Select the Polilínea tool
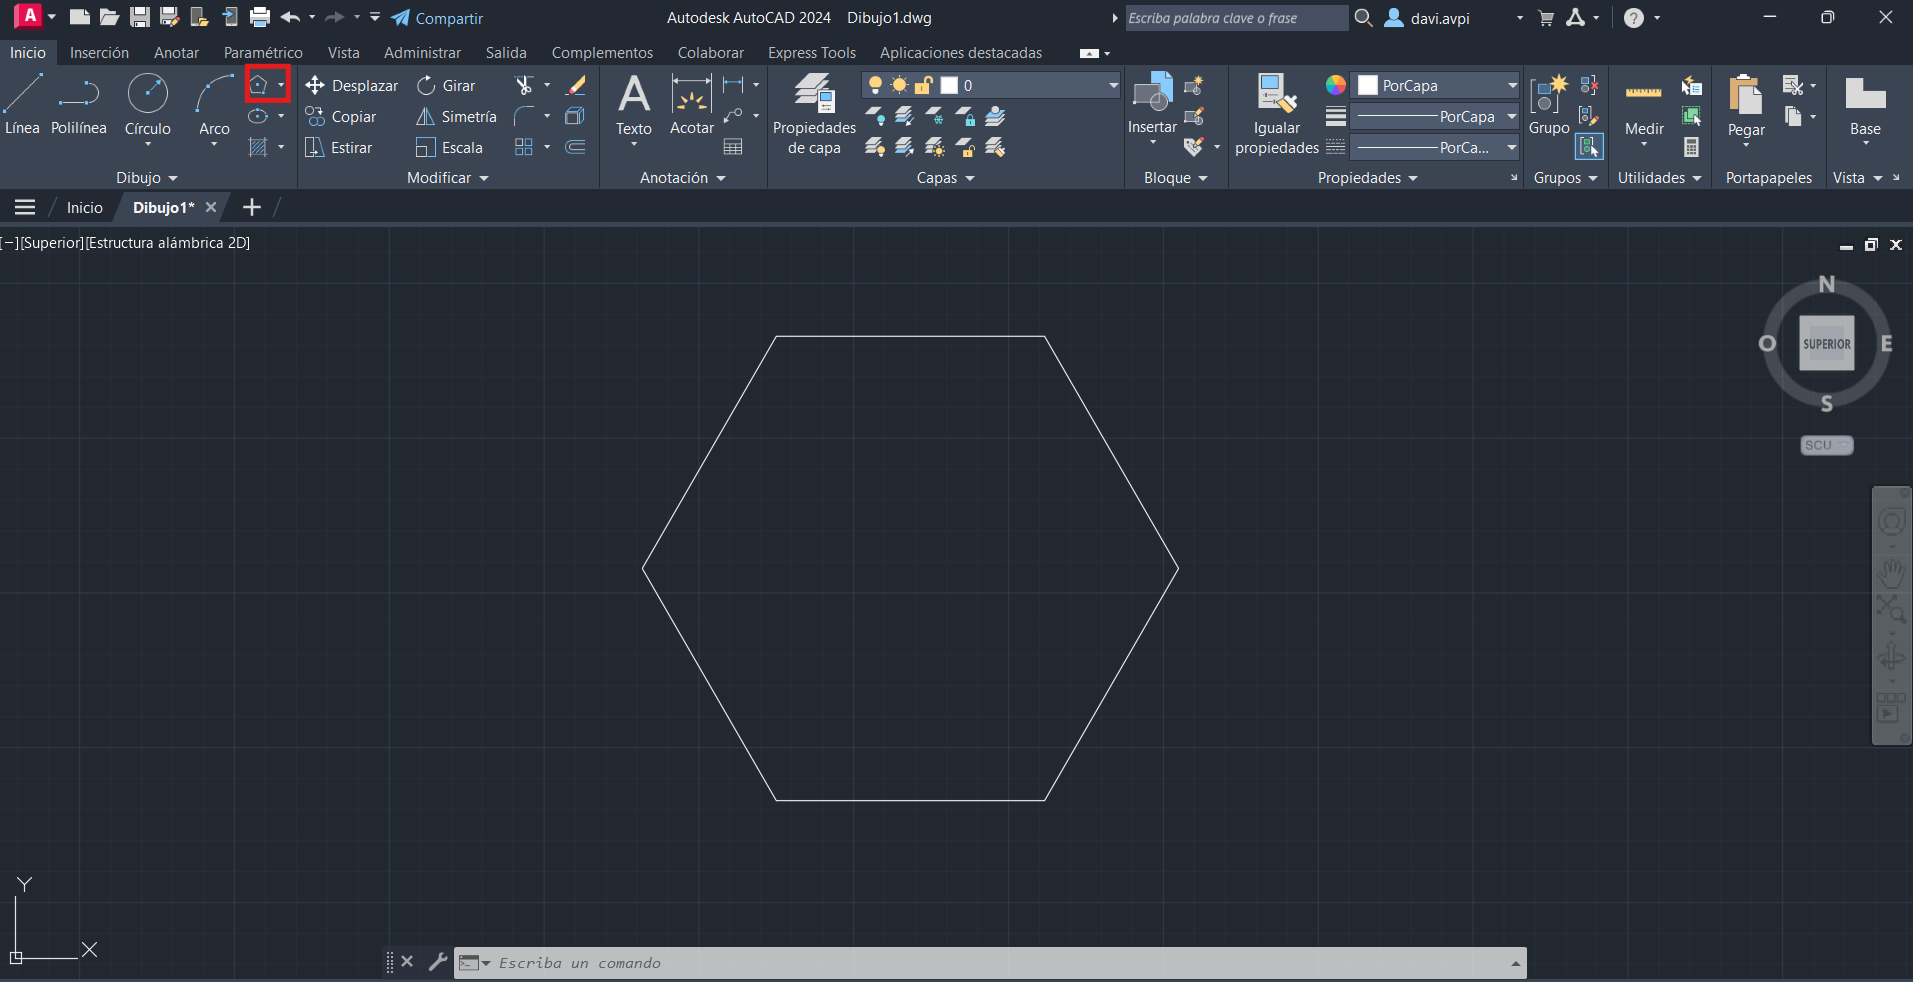This screenshot has width=1913, height=982. (78, 105)
